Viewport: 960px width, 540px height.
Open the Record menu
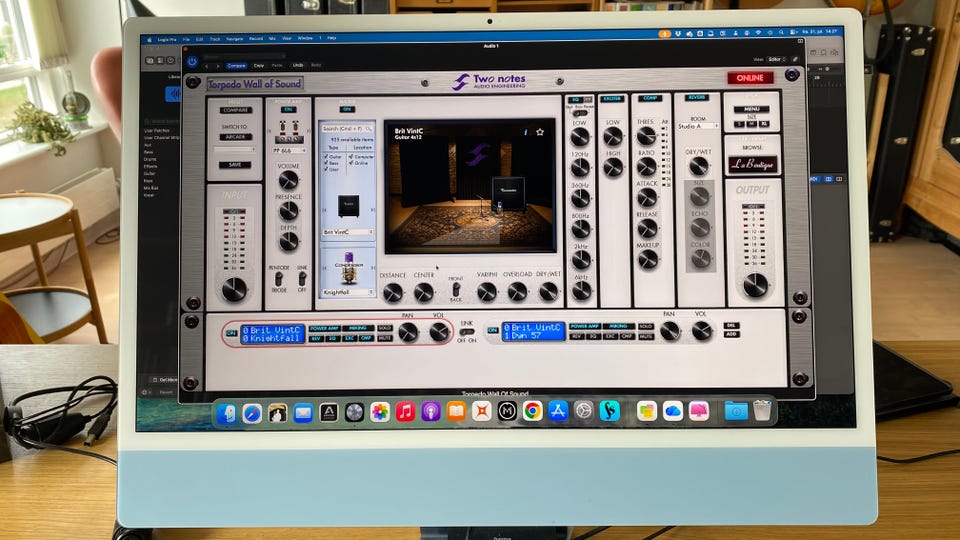(256, 39)
